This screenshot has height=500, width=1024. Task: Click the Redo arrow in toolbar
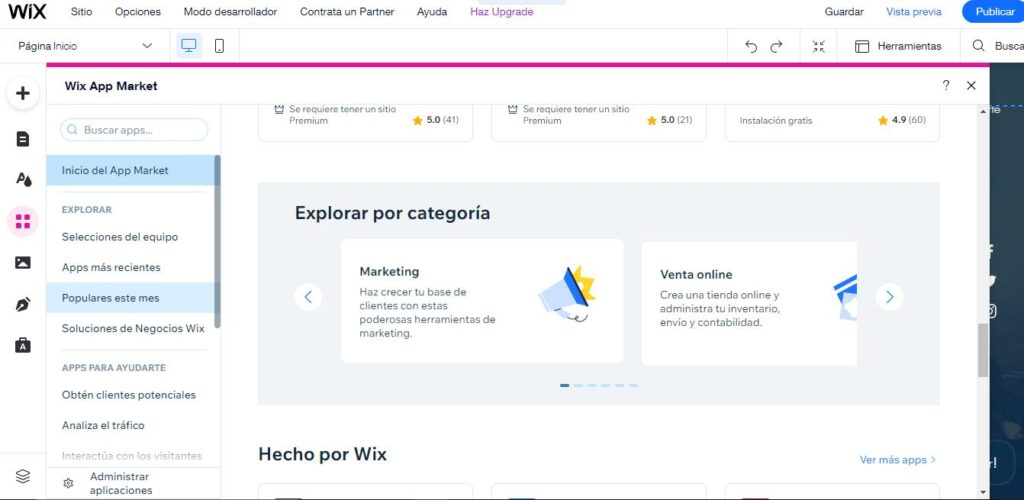(x=776, y=46)
